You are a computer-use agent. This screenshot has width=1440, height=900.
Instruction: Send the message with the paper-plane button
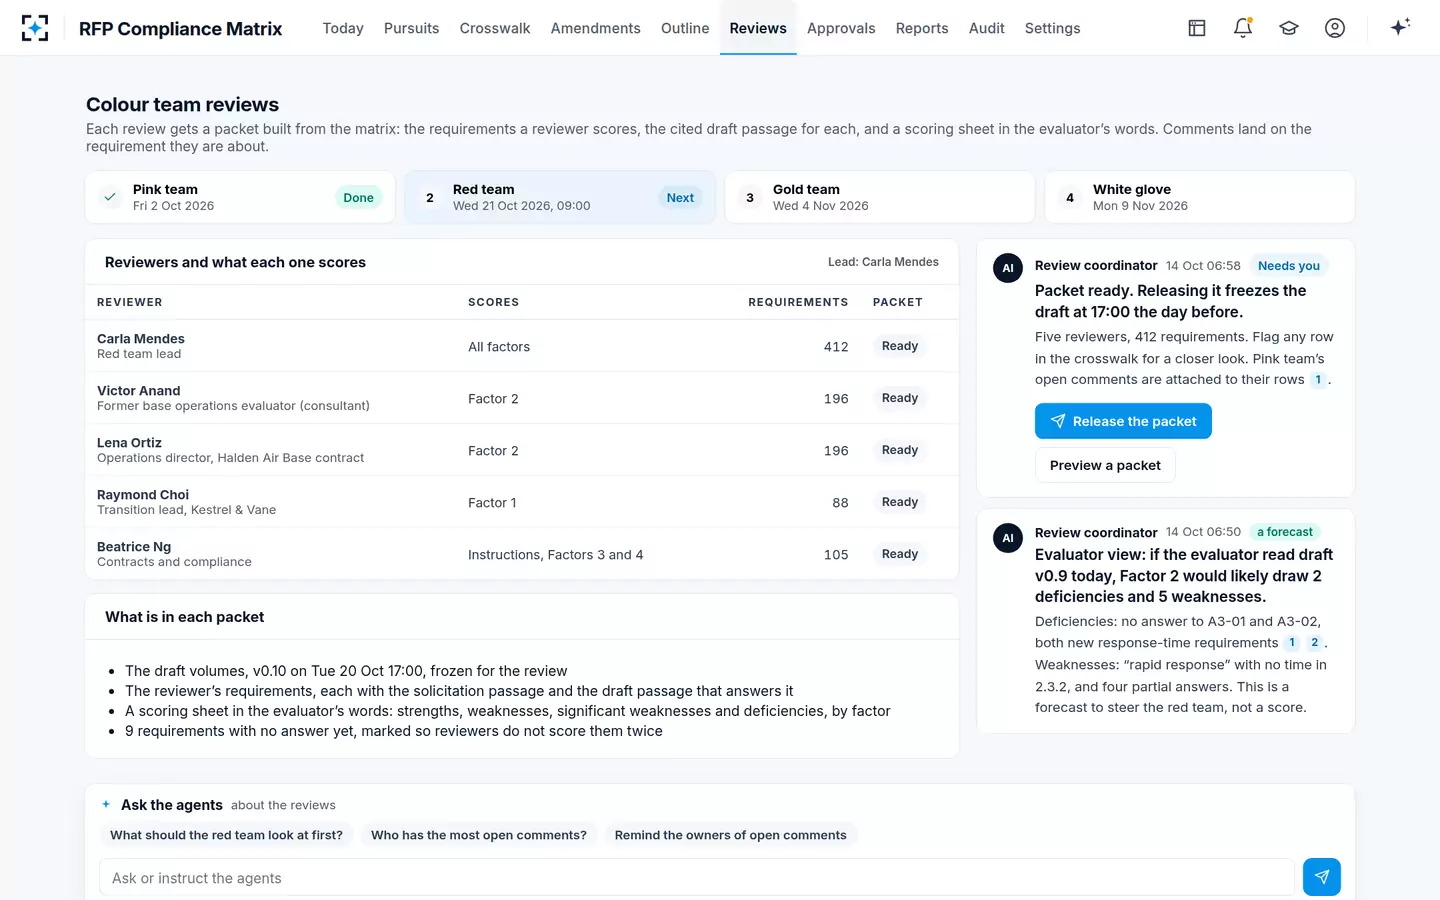(1322, 877)
